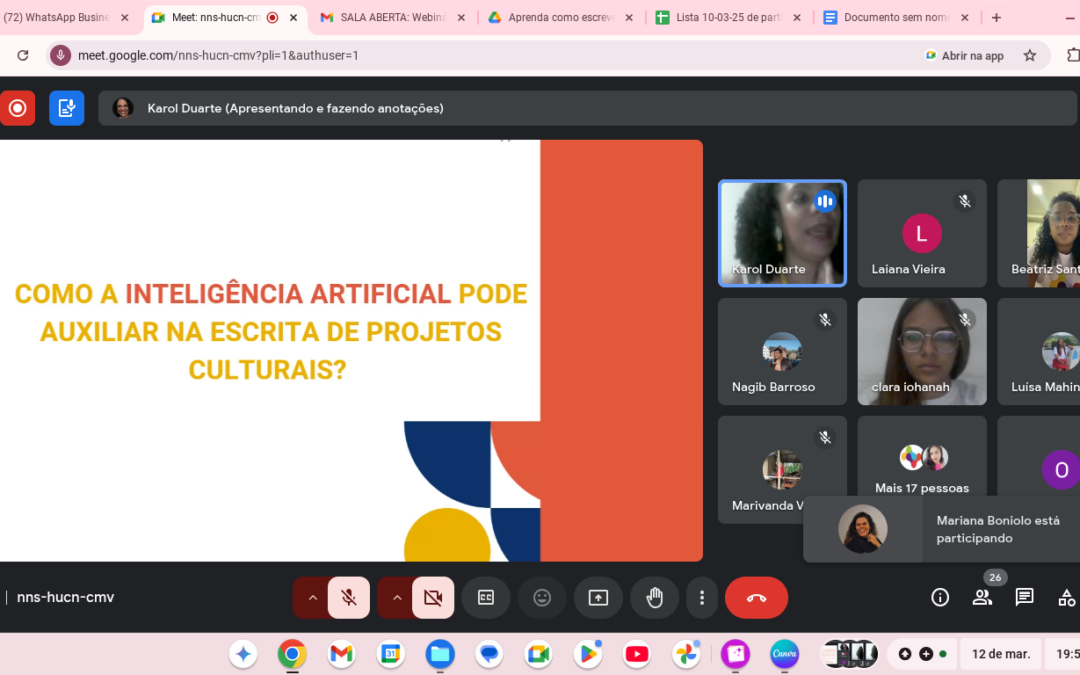Open the Mais 17 pessoas tile
Viewport: 1080px width, 675px height.
click(x=922, y=458)
